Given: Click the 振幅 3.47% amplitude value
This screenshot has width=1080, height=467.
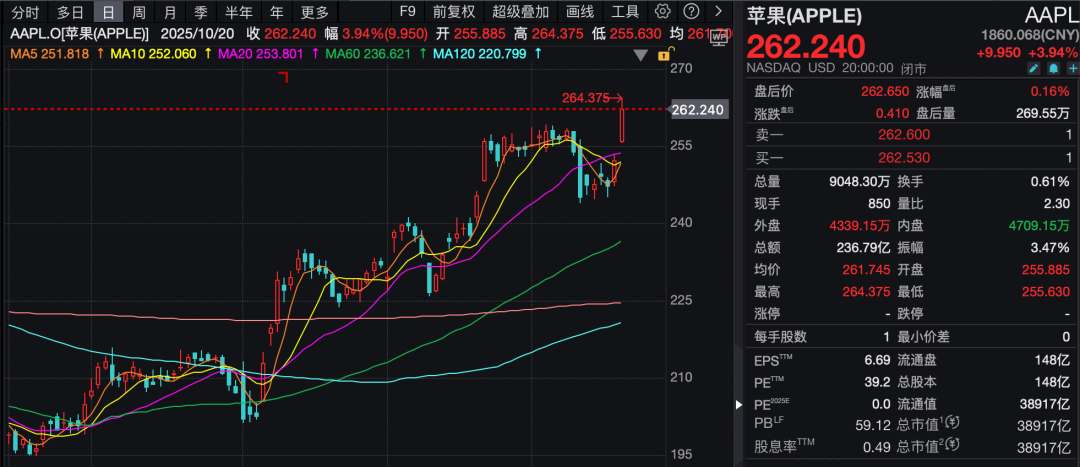Looking at the screenshot, I should (x=1050, y=247).
